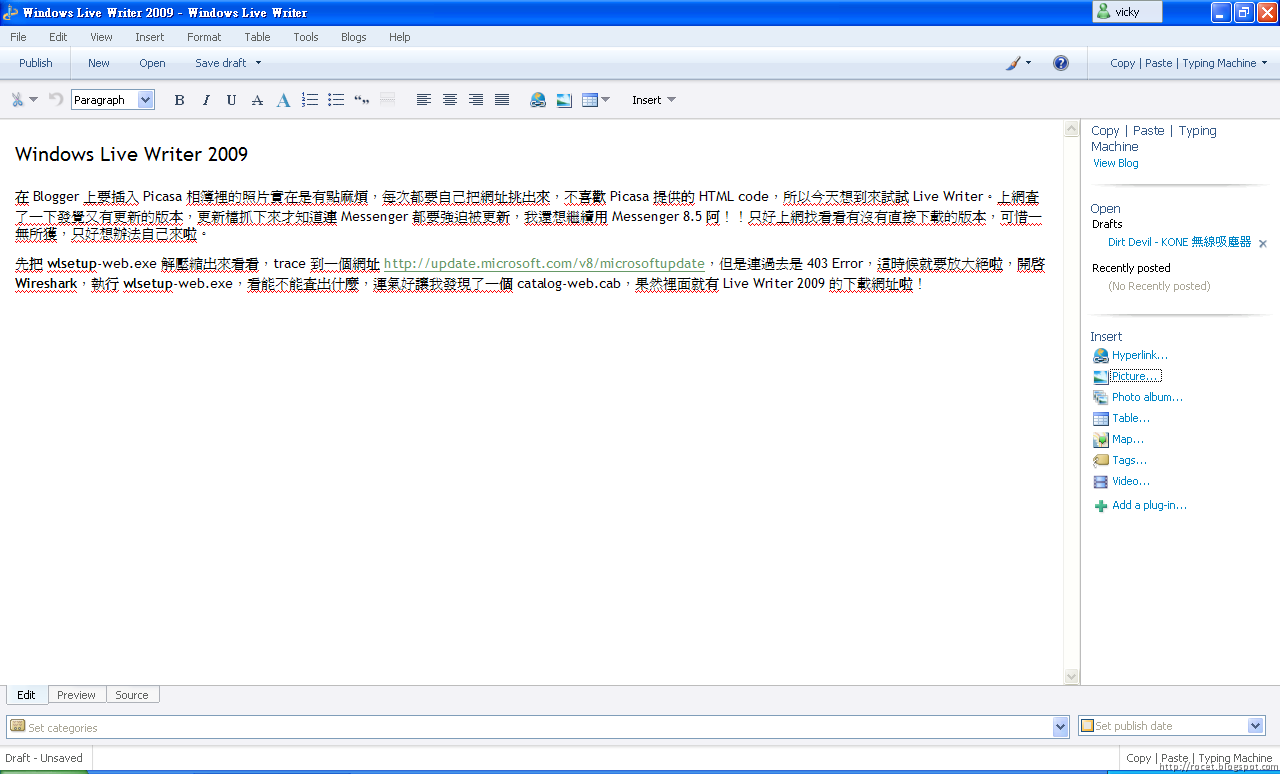The width and height of the screenshot is (1280, 774).
Task: Click the vicky user account badge
Action: [1127, 12]
